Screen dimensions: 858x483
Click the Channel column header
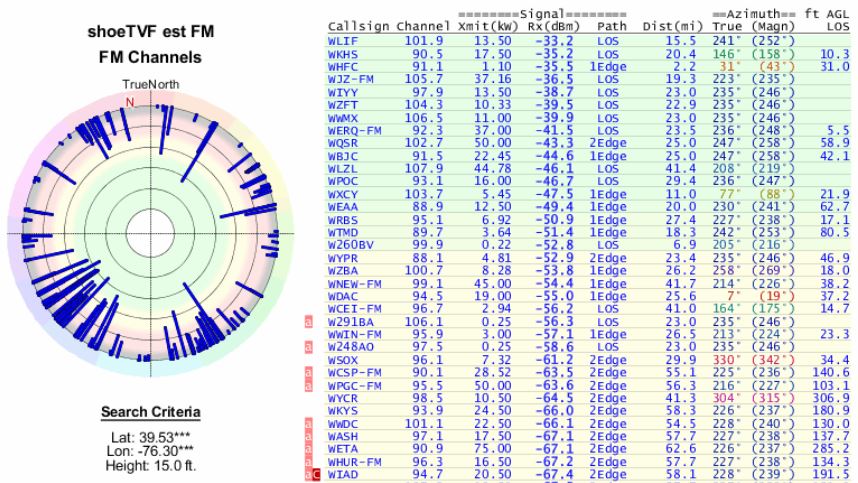[422, 25]
